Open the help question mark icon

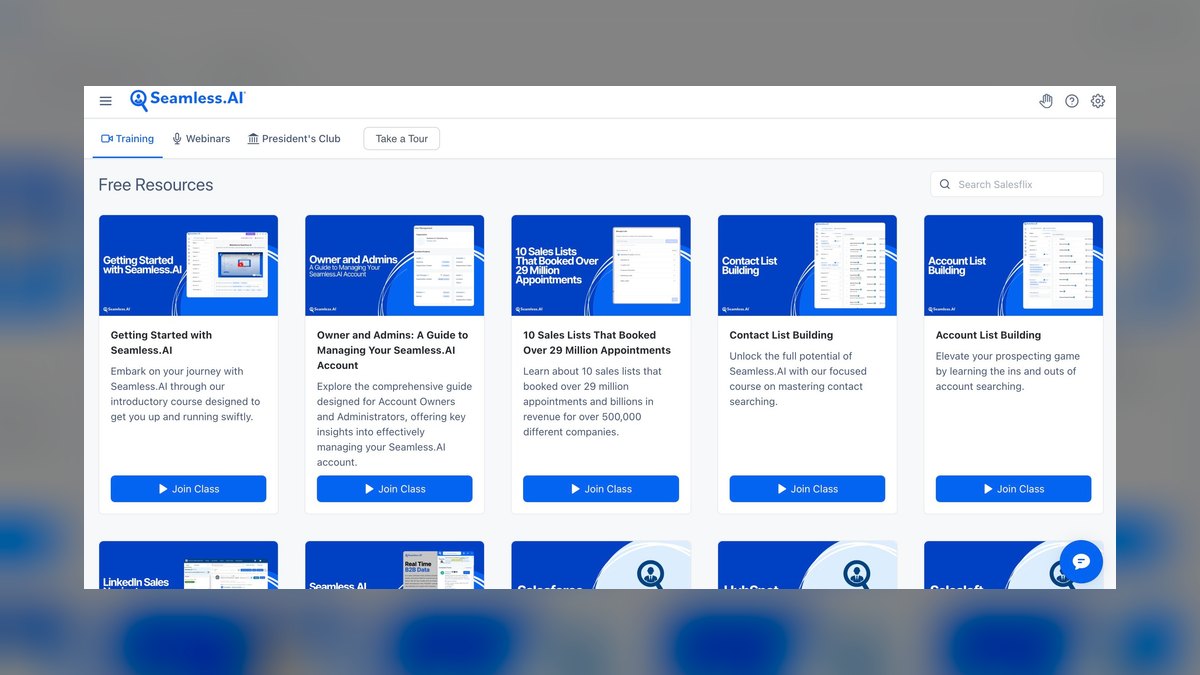1072,101
